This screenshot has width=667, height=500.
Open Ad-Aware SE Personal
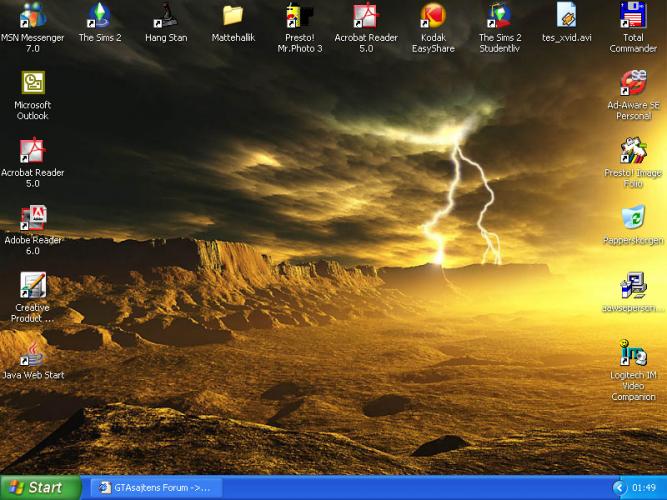[633, 84]
